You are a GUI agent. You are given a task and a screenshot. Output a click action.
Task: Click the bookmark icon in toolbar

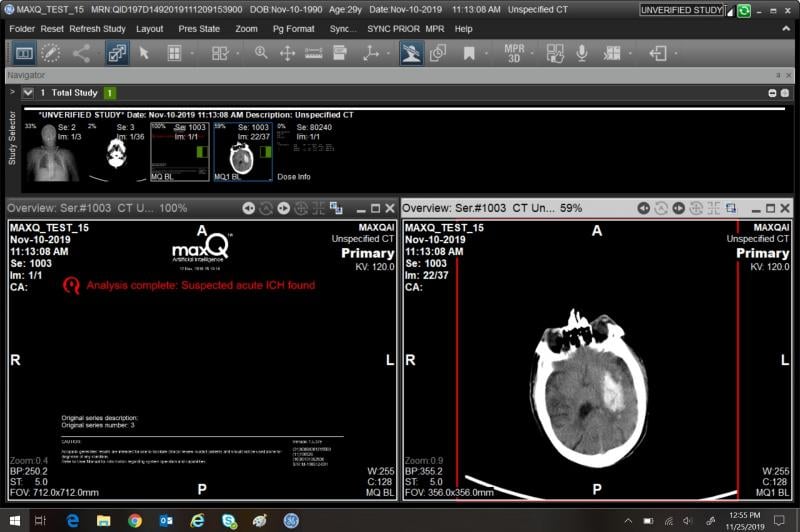(469, 53)
